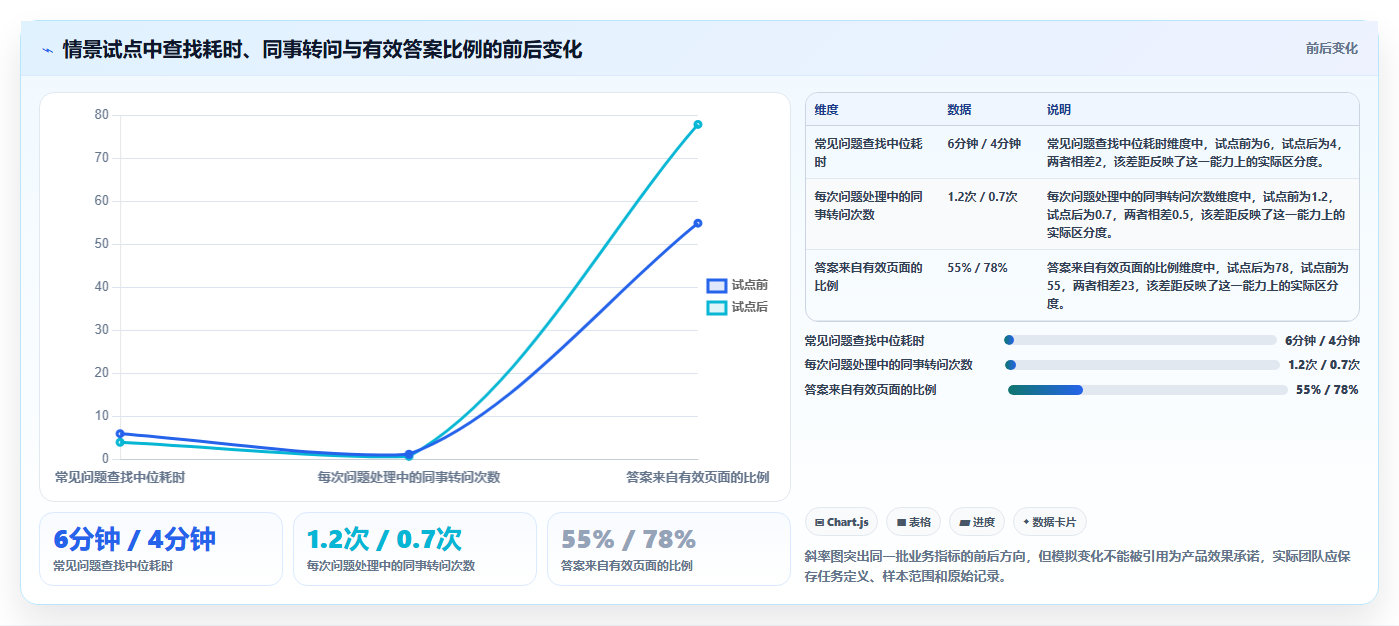The width and height of the screenshot is (1399, 626).
Task: Click x-axis label 常见问题查找中位耗时
Action: [x=120, y=478]
